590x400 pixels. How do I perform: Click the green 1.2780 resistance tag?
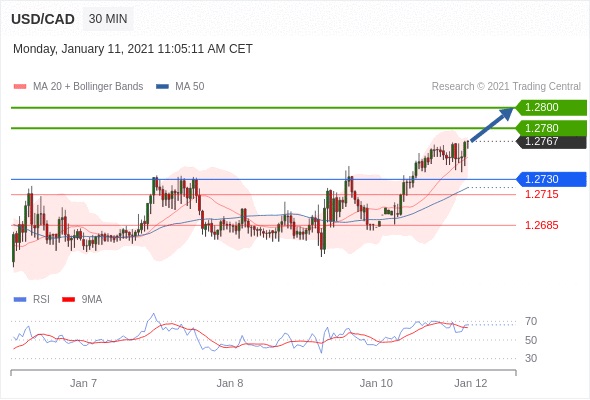551,128
